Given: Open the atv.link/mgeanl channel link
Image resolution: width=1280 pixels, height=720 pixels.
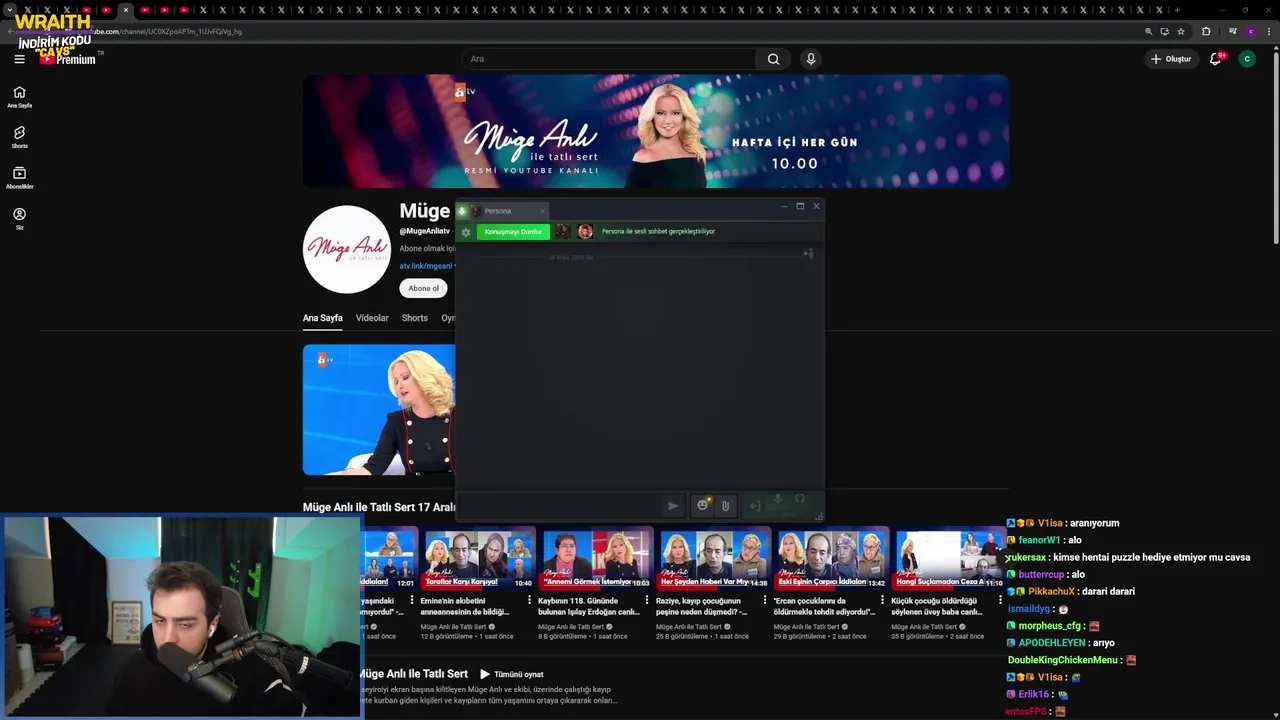Looking at the screenshot, I should 426,266.
